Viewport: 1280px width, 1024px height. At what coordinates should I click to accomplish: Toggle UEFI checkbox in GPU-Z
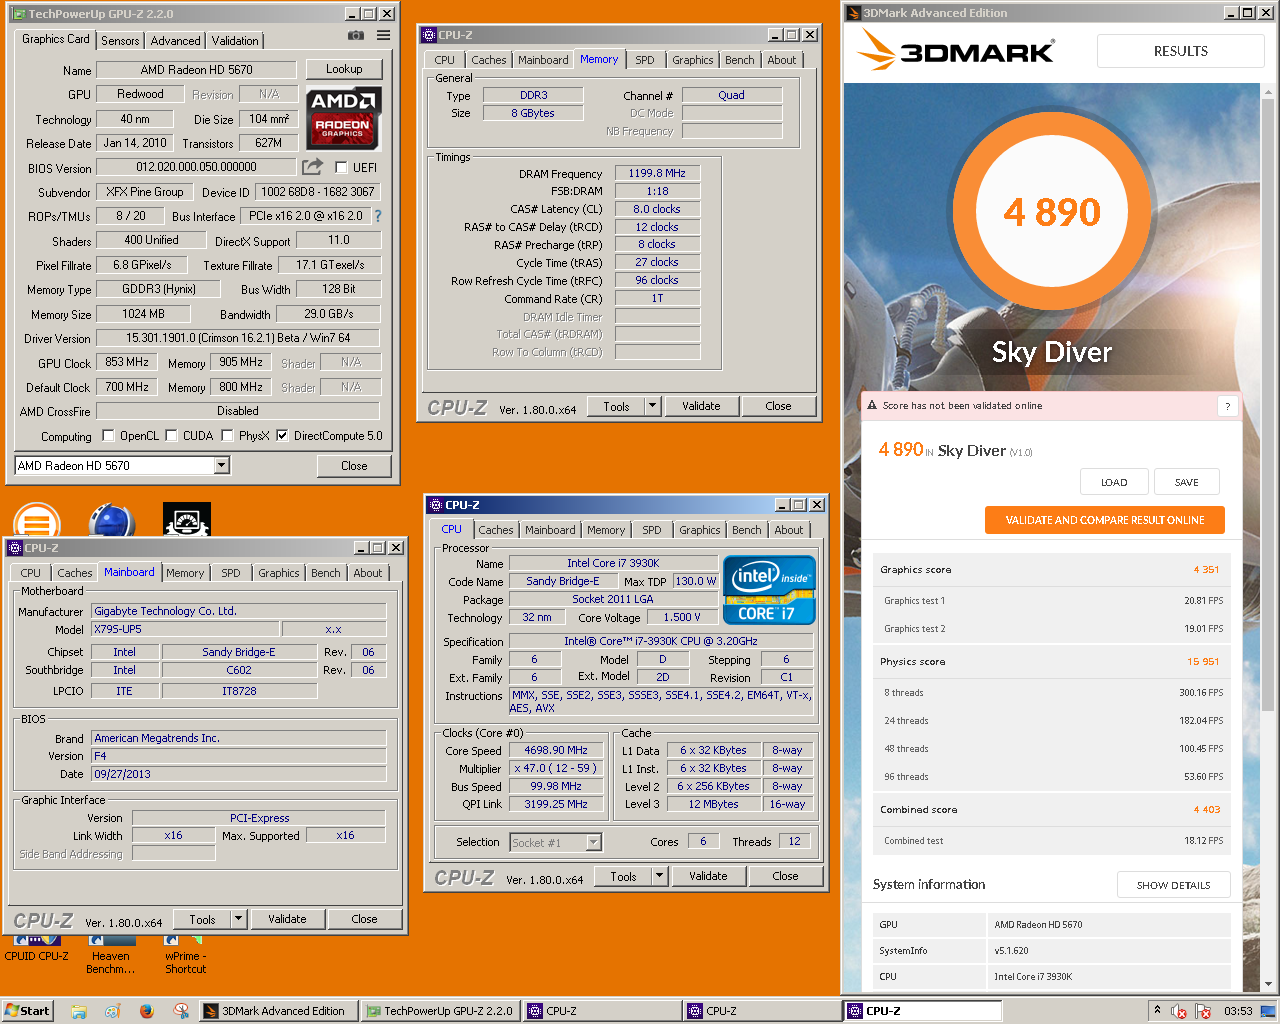pyautogui.click(x=341, y=167)
